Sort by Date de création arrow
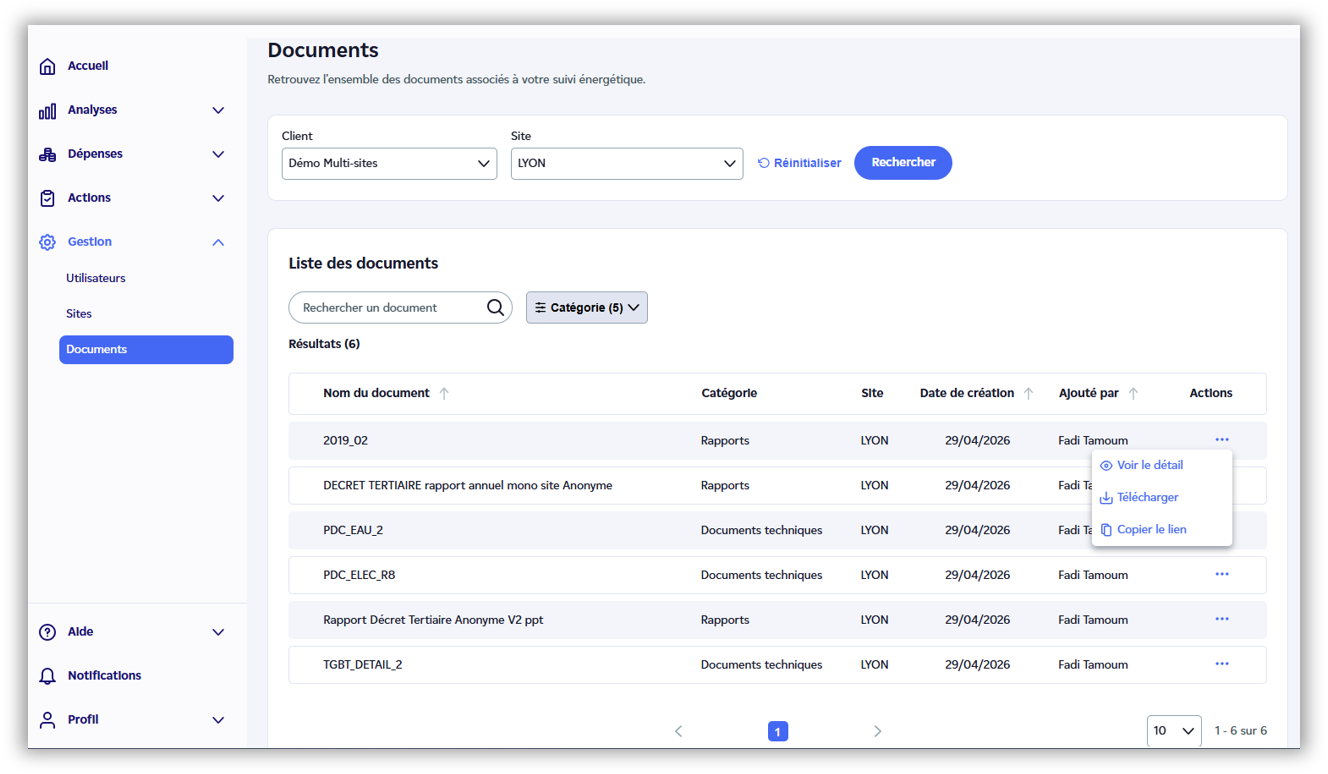The height and width of the screenshot is (774, 1328). pos(1028,394)
